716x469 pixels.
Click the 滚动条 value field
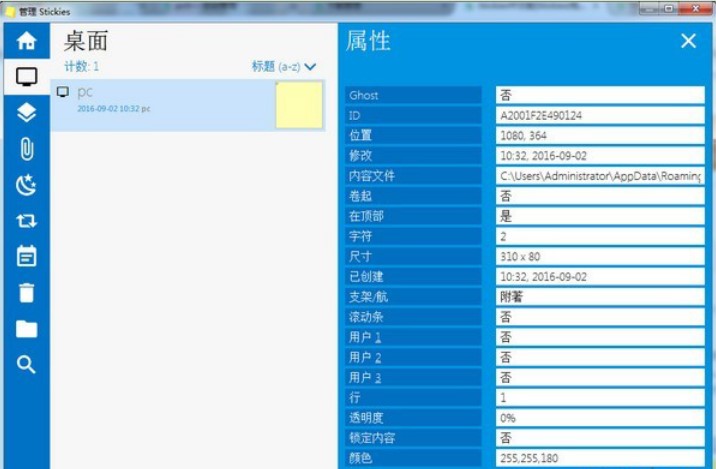600,317
